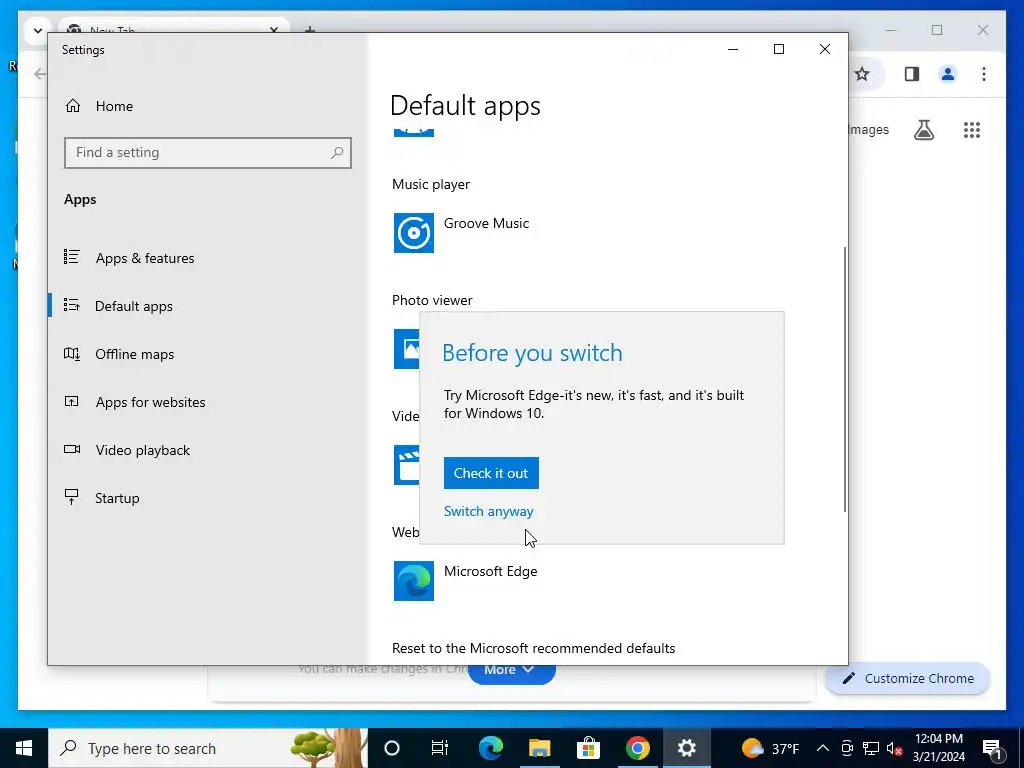
Task: Select Default apps in sidebar
Action: pyautogui.click(x=134, y=306)
